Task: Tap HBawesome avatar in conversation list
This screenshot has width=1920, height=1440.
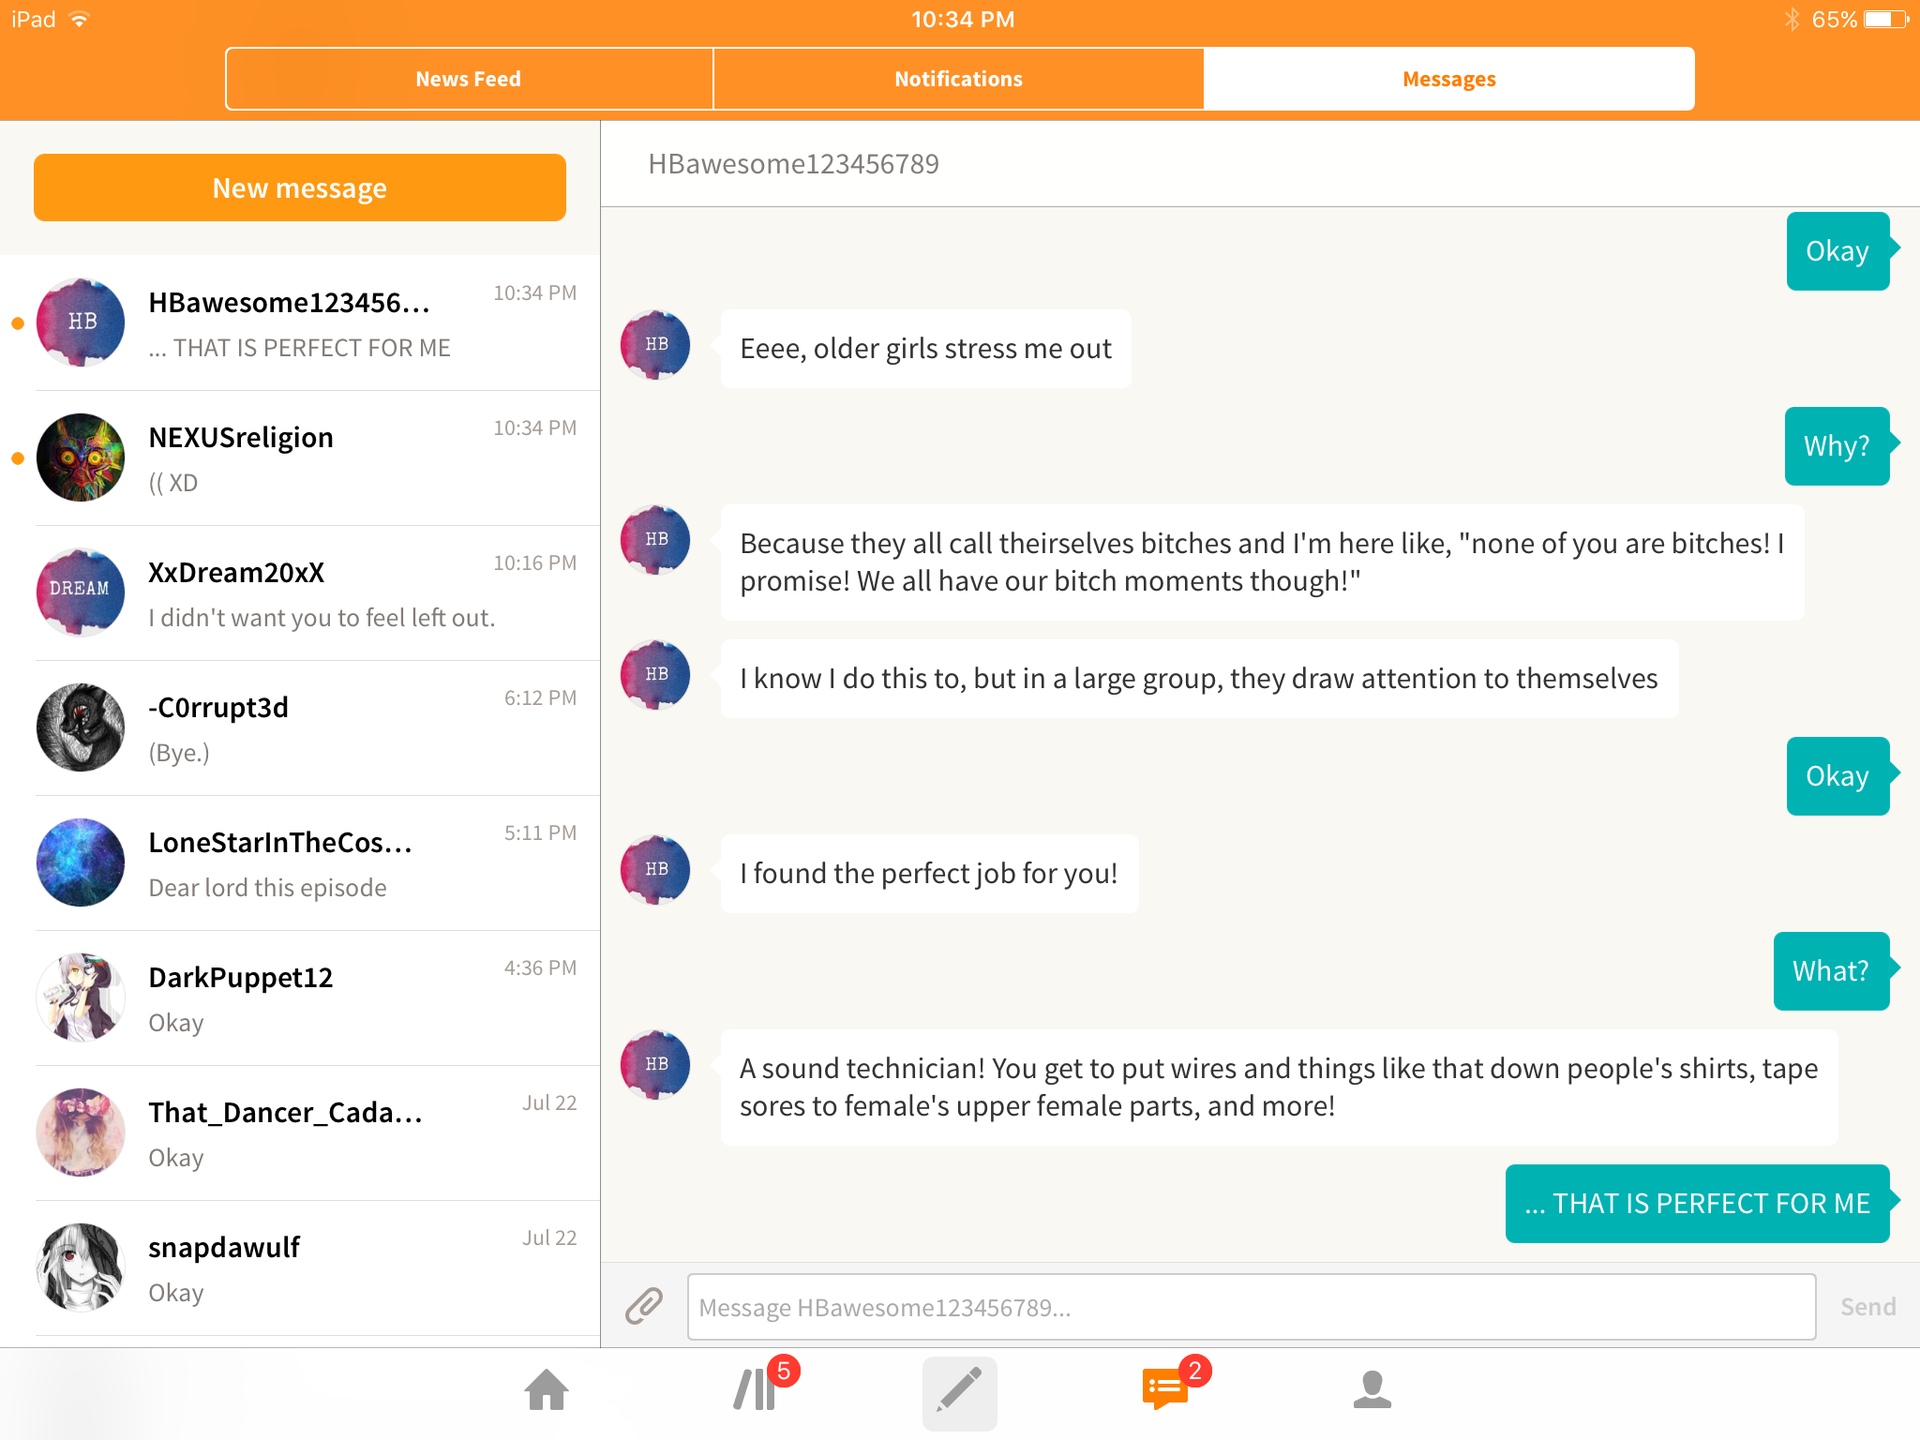Action: click(x=81, y=322)
